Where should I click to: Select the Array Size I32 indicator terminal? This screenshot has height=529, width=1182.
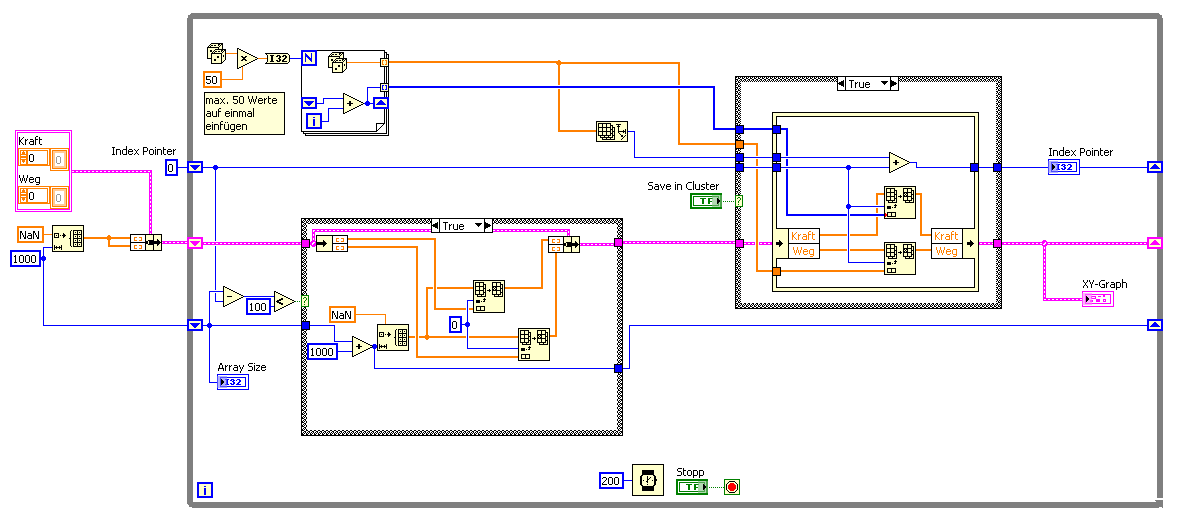click(x=233, y=382)
